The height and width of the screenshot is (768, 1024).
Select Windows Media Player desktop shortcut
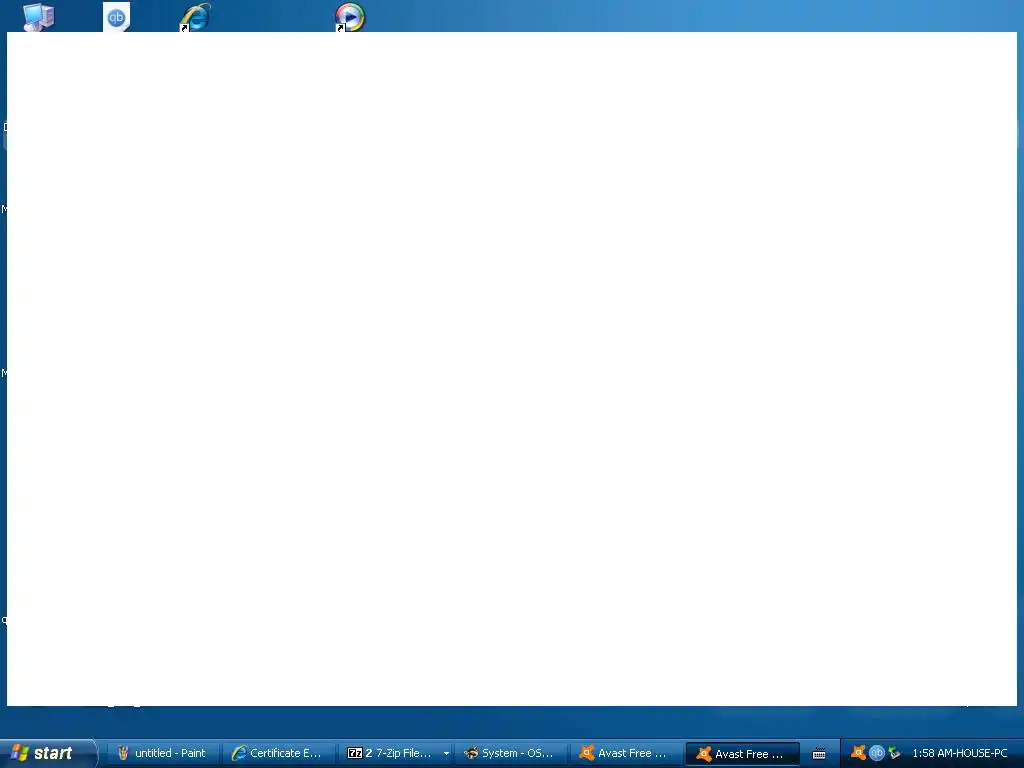point(350,16)
